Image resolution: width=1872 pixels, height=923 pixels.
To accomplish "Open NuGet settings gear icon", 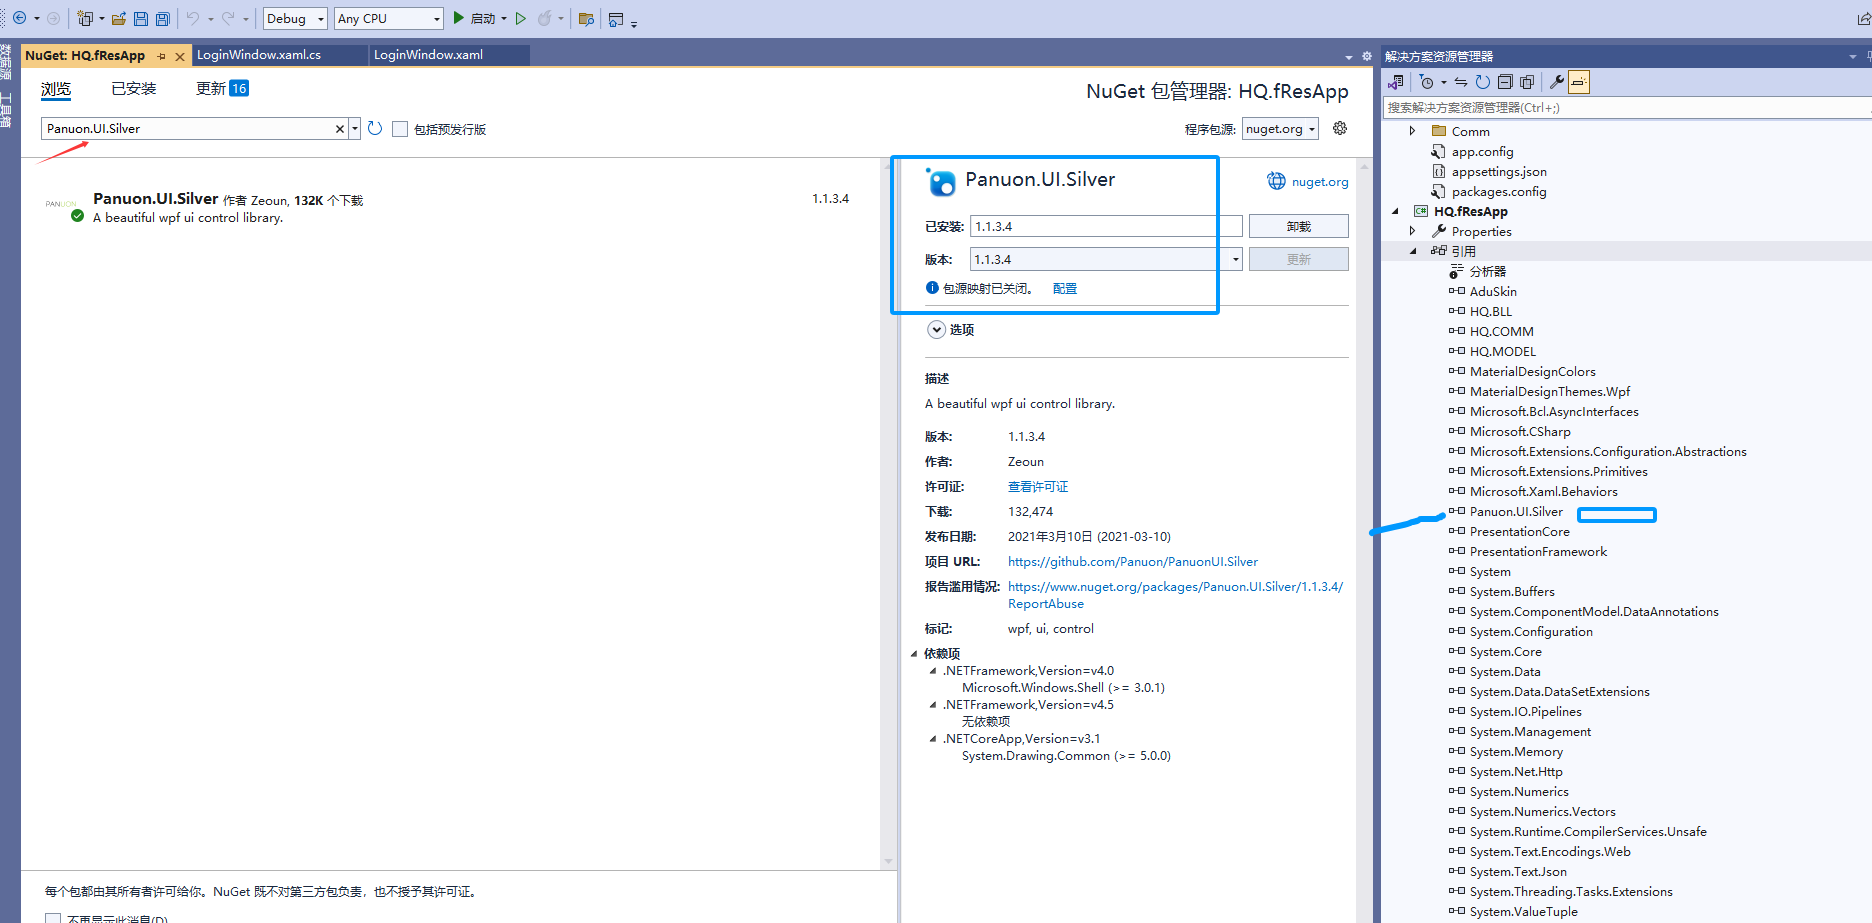I will [x=1340, y=128].
